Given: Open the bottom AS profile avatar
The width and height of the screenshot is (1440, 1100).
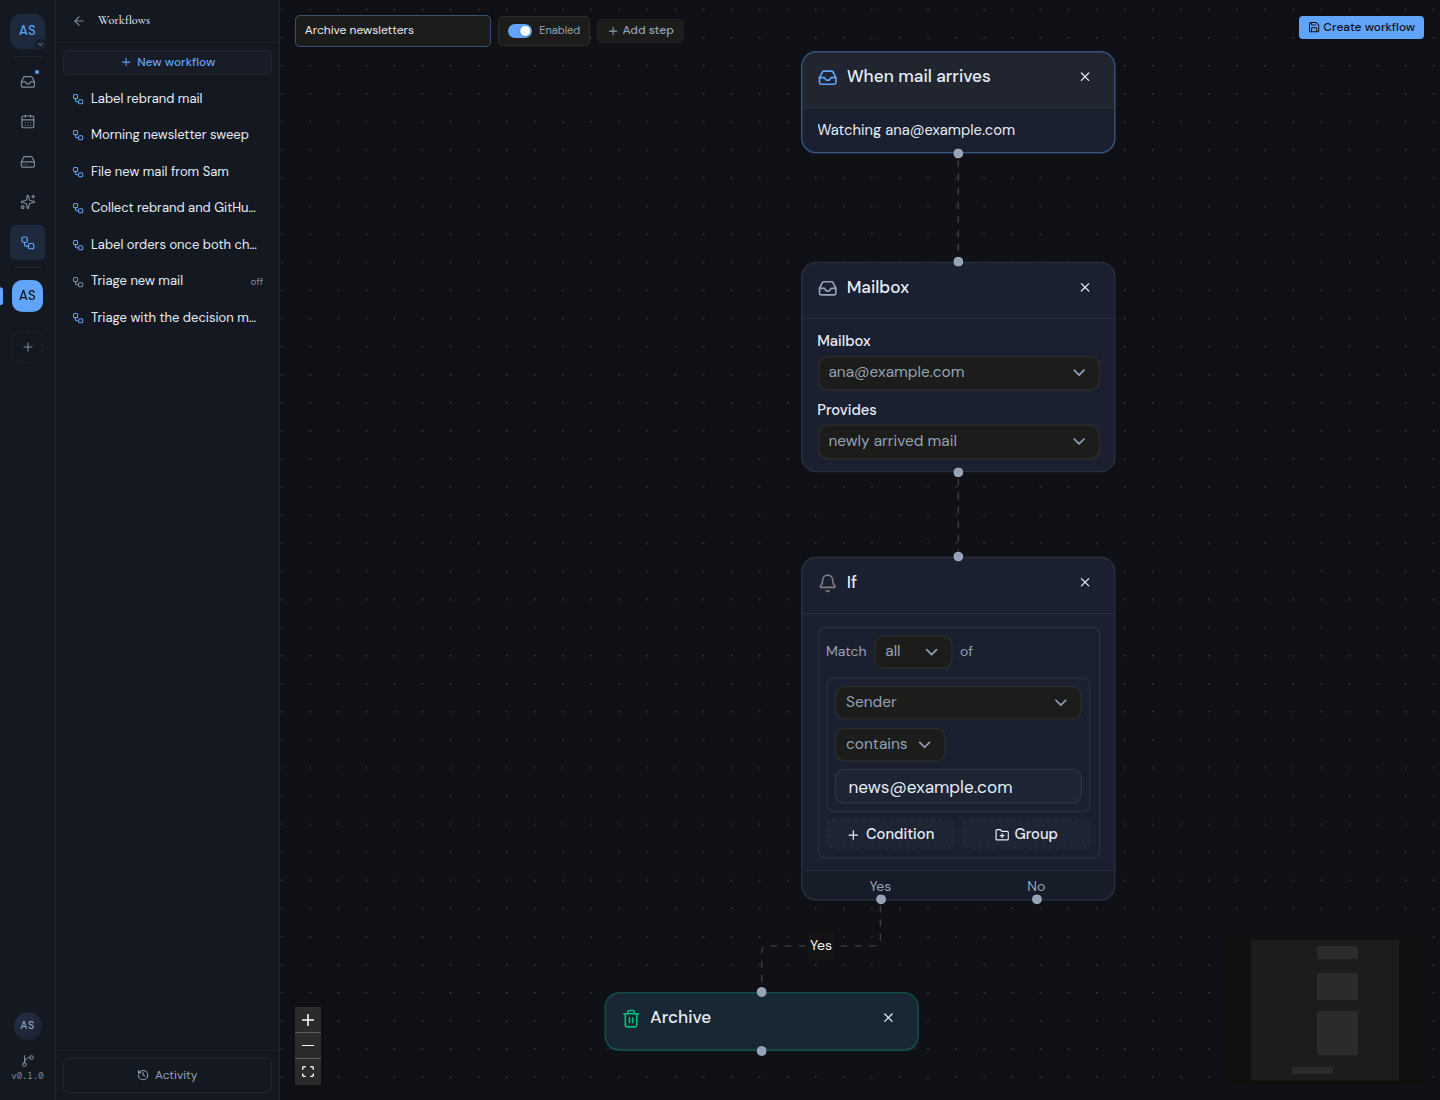Looking at the screenshot, I should coord(28,1025).
